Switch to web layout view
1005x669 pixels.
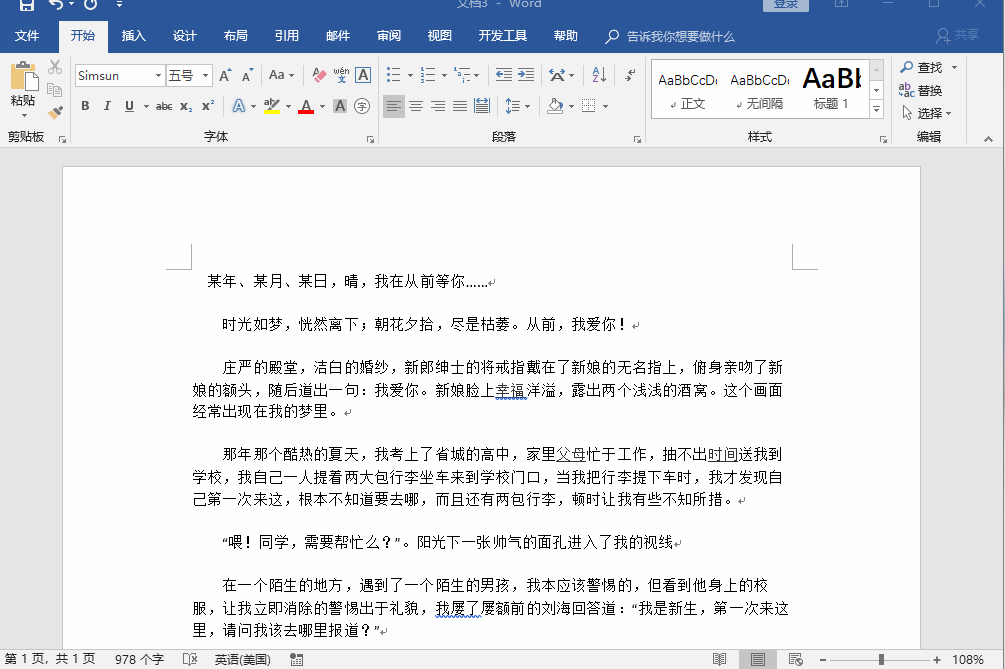(x=795, y=659)
